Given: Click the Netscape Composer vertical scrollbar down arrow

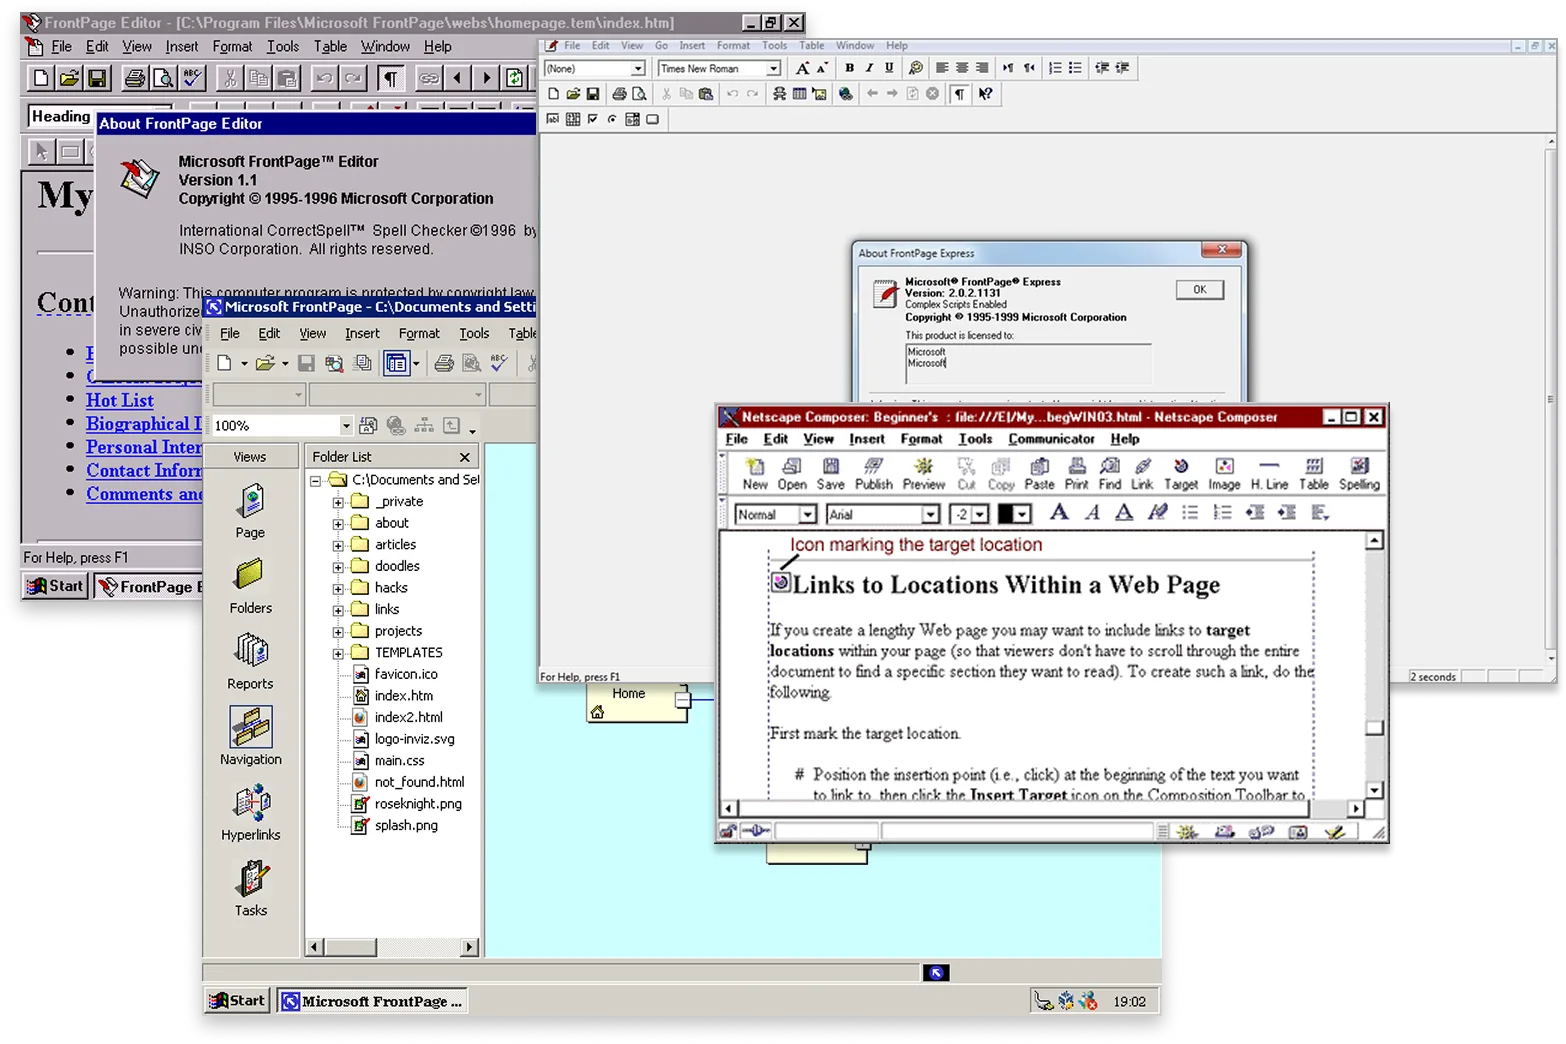Looking at the screenshot, I should [1374, 790].
